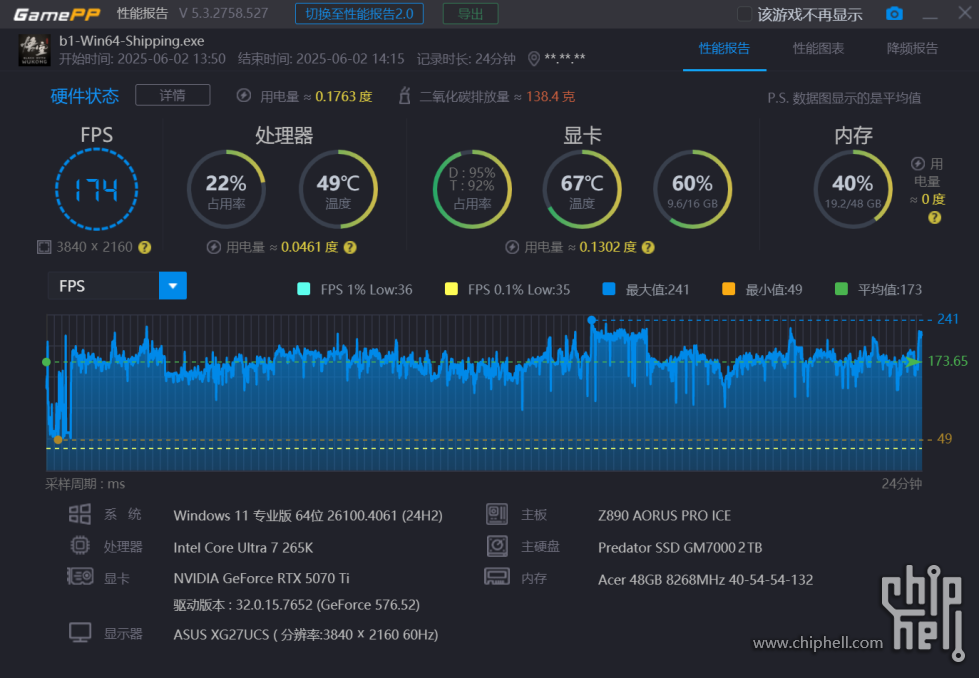Click the cyan FPS 1% Low legend swatch
Screen dimensions: 979x678
click(304, 289)
